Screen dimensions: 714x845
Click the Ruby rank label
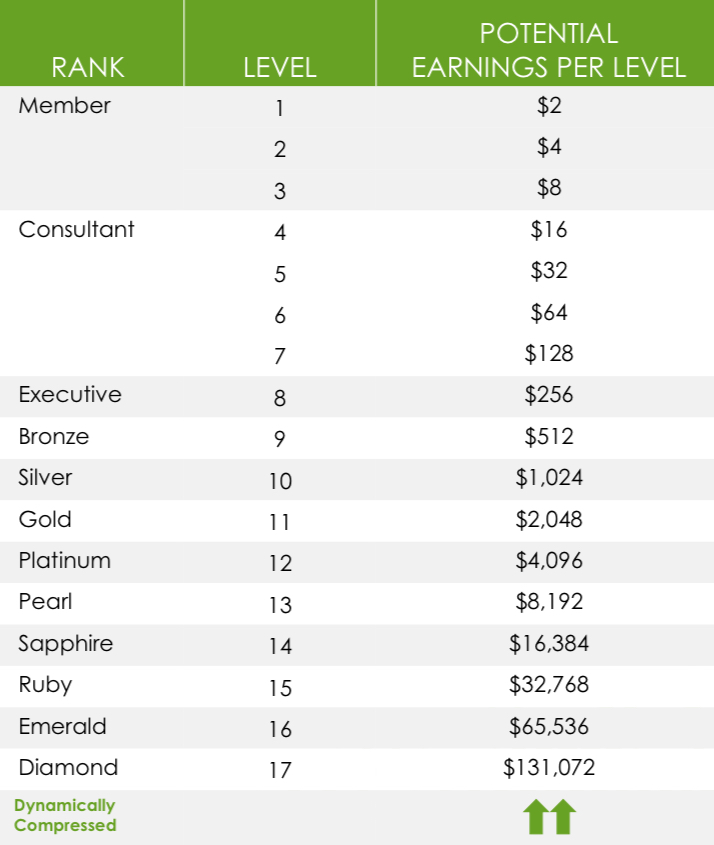tap(45, 685)
